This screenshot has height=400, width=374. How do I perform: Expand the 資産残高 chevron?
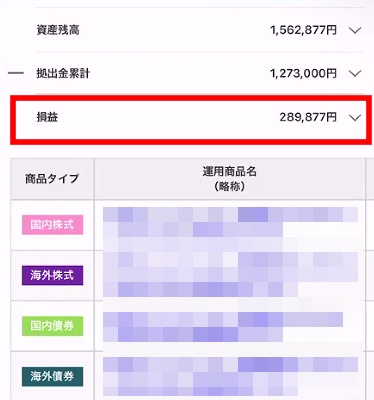pos(355,31)
